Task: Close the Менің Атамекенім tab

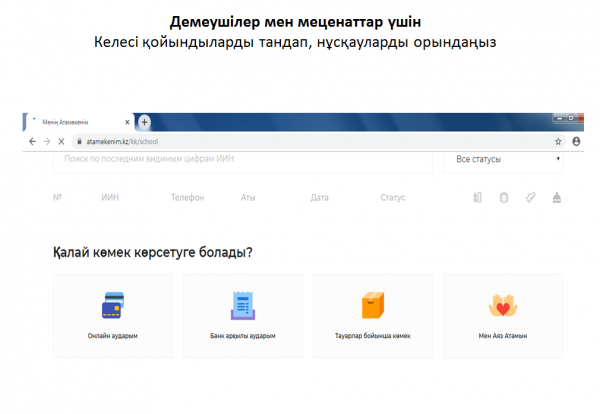Action: click(126, 122)
